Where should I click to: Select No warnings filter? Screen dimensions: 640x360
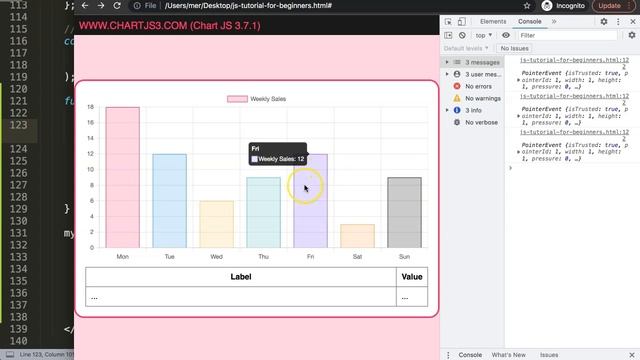coord(483,98)
